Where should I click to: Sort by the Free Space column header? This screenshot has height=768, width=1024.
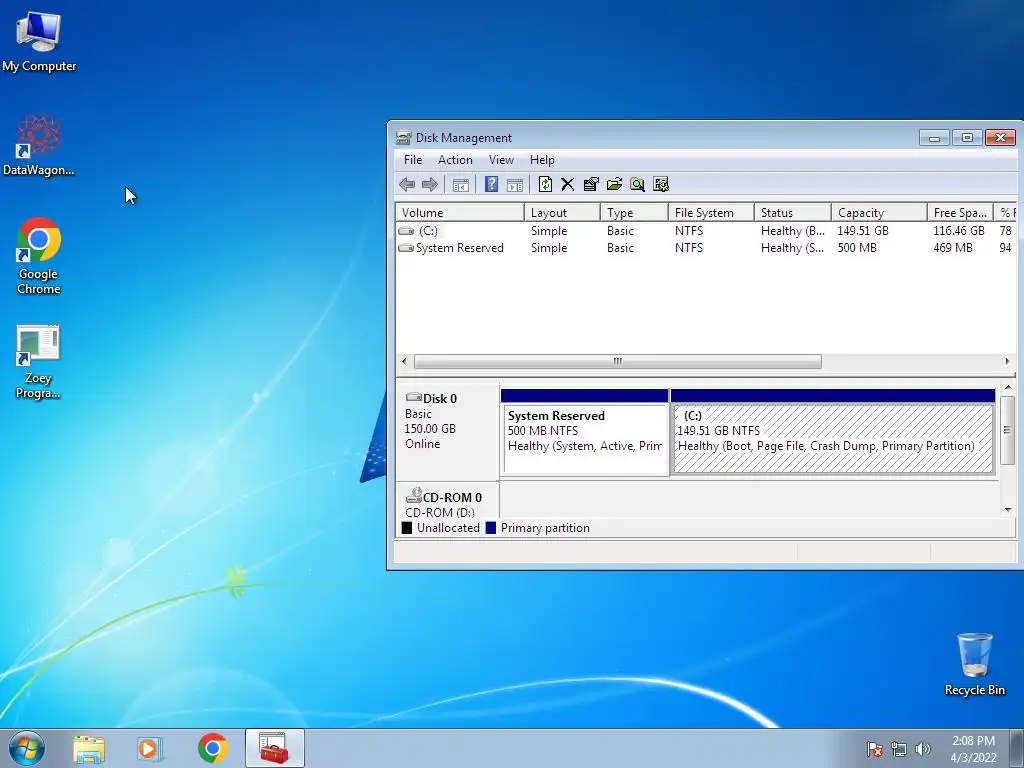[960, 213]
